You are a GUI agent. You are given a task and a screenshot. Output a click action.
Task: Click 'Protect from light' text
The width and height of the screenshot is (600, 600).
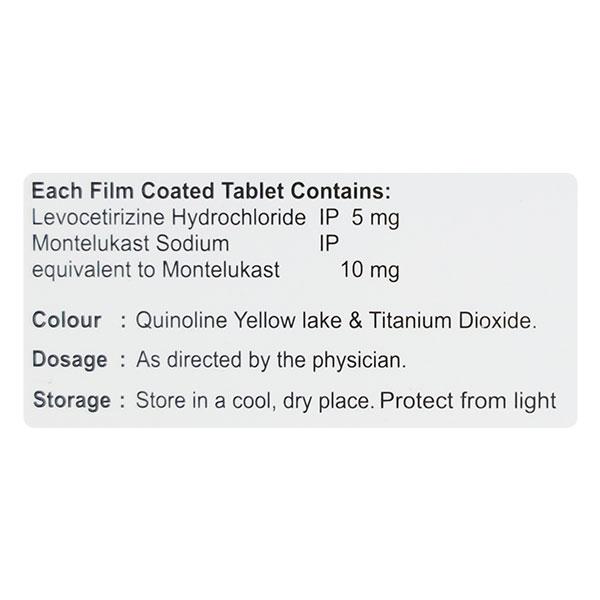(470, 401)
